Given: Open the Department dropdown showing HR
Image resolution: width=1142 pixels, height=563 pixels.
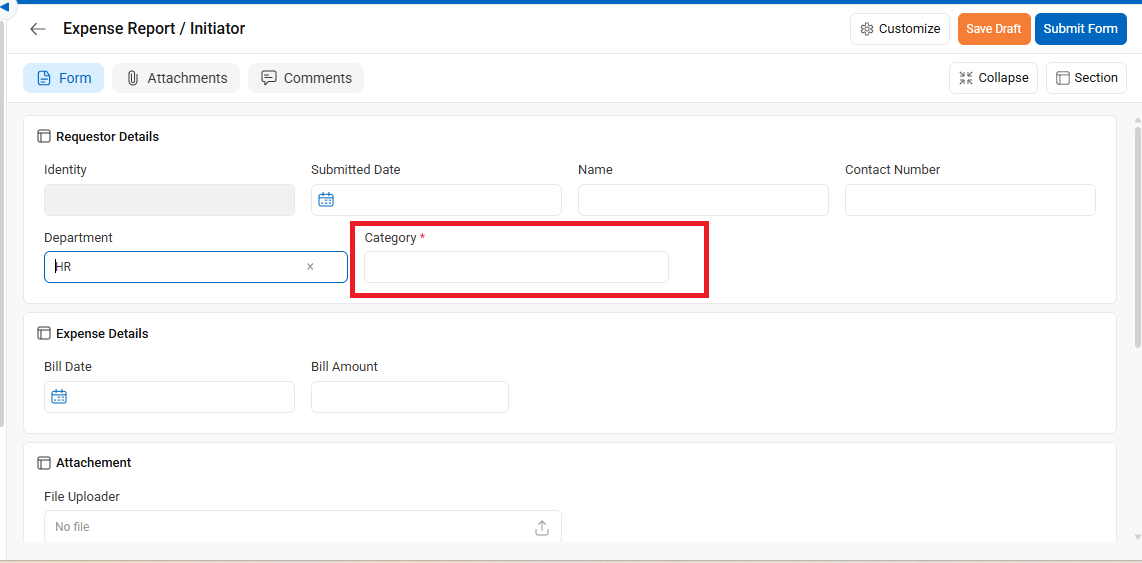Looking at the screenshot, I should tap(196, 267).
